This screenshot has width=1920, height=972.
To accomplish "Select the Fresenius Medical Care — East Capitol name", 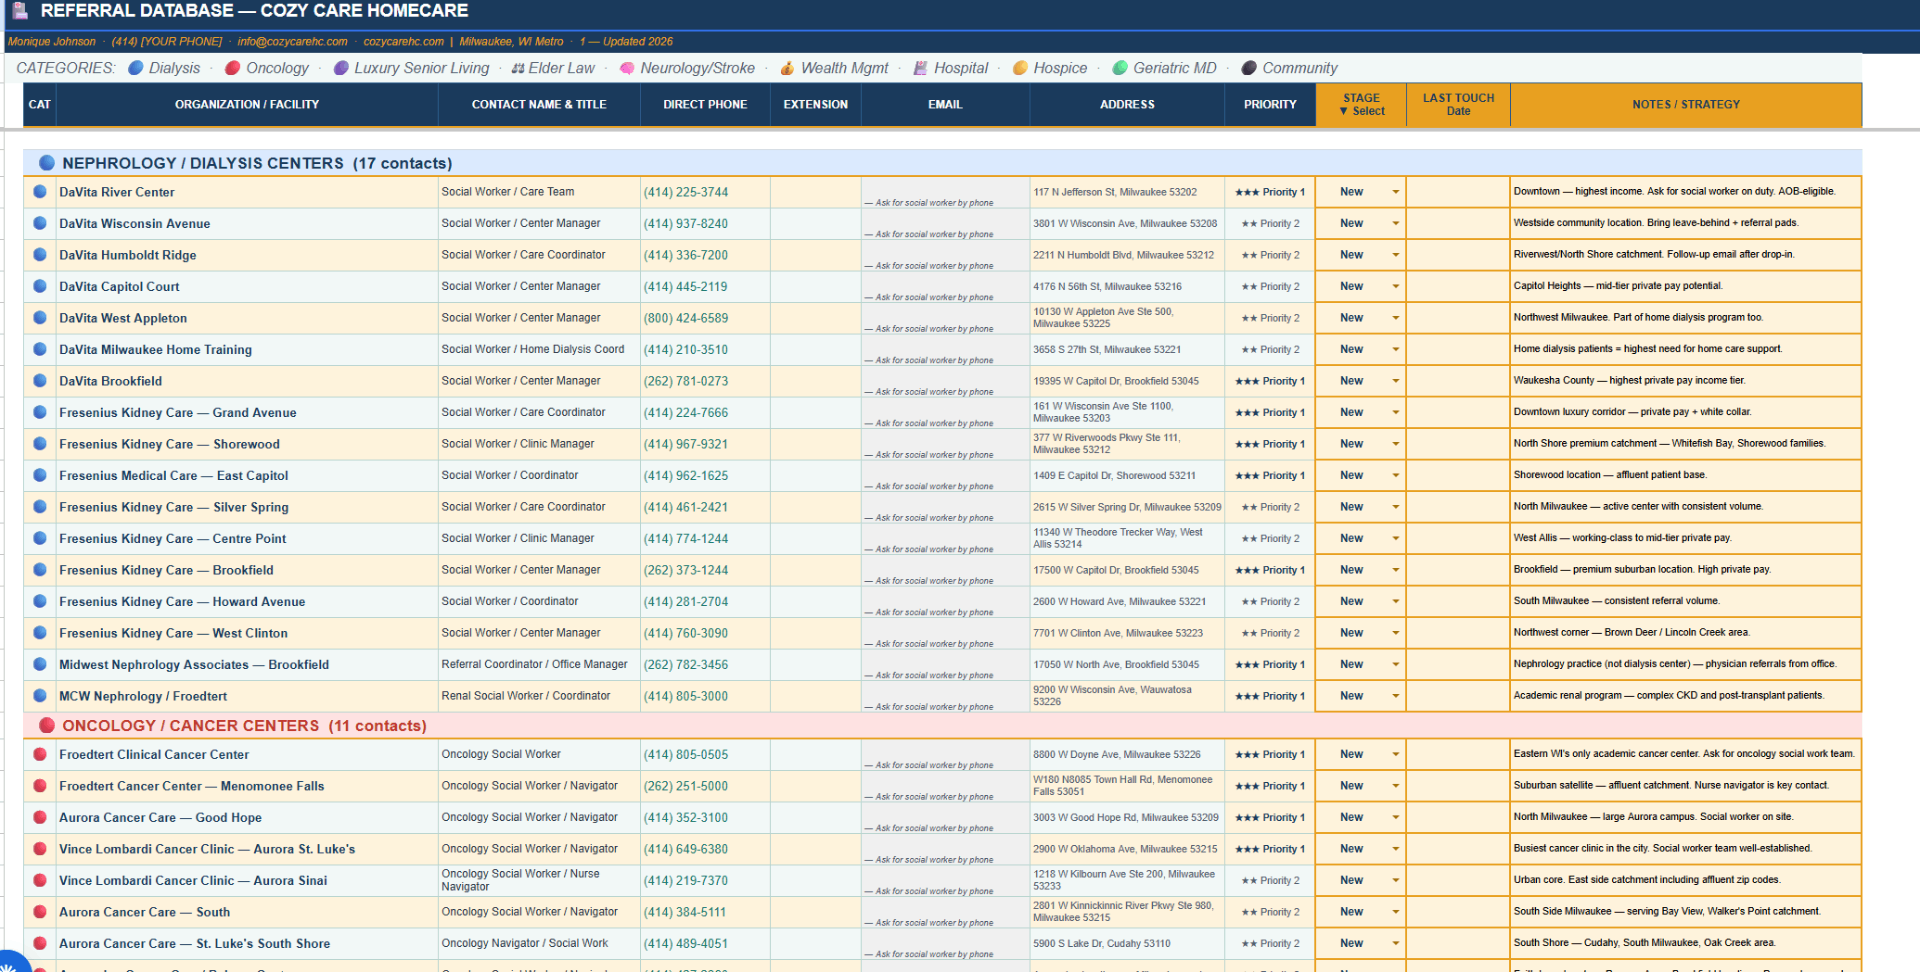I will [174, 476].
